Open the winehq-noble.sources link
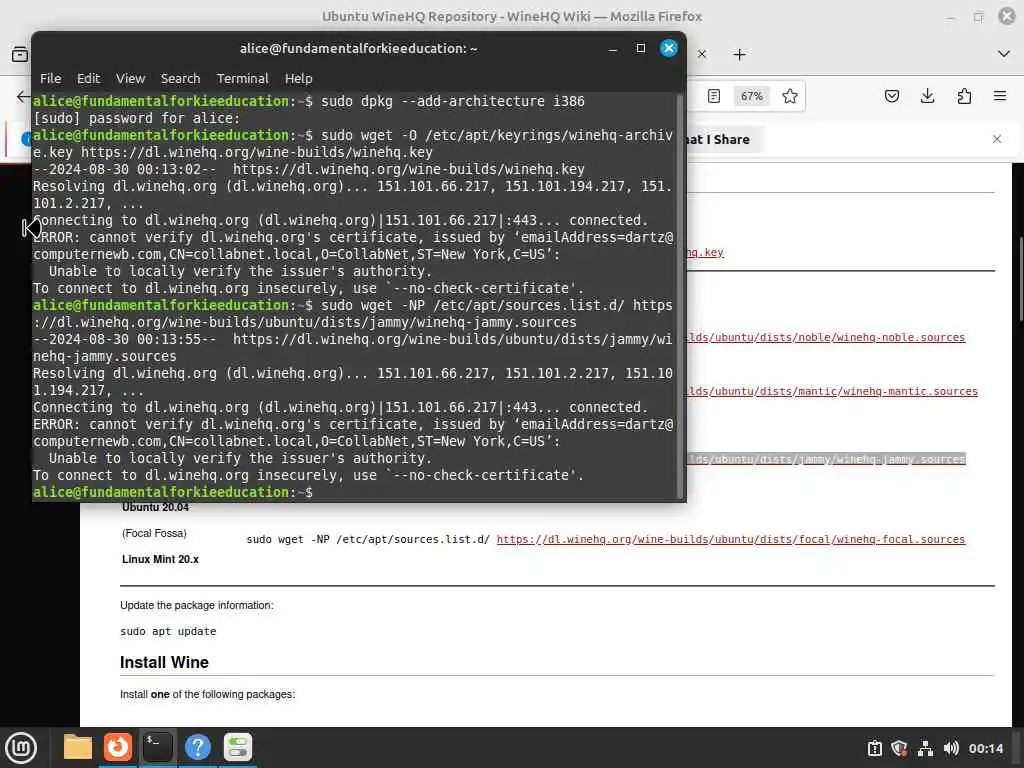 tap(825, 338)
